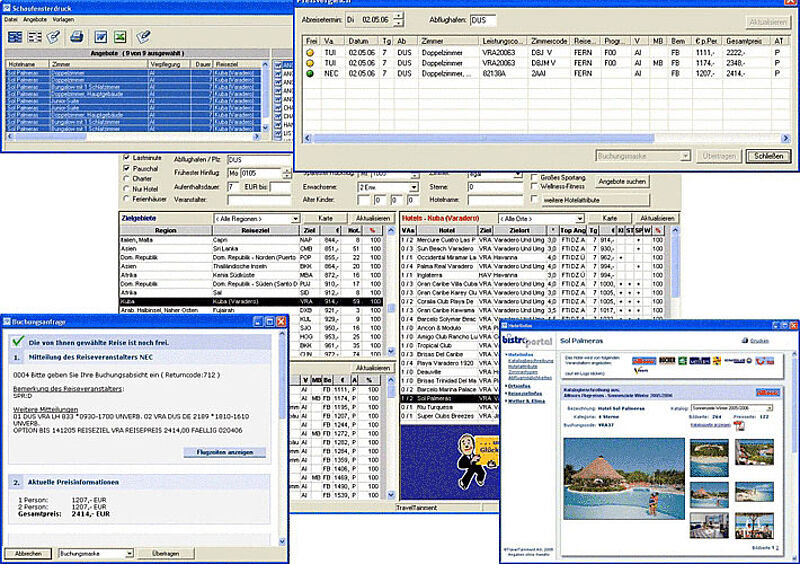
Task: Open the Angebote menu in Schaufensterdruck
Action: point(35,19)
